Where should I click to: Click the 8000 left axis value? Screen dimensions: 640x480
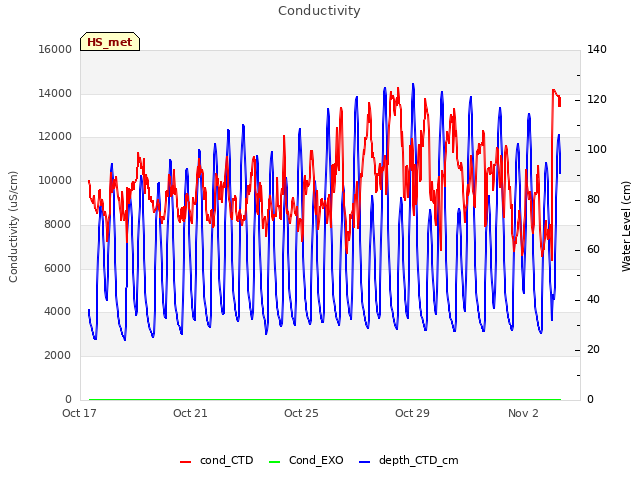pos(58,224)
